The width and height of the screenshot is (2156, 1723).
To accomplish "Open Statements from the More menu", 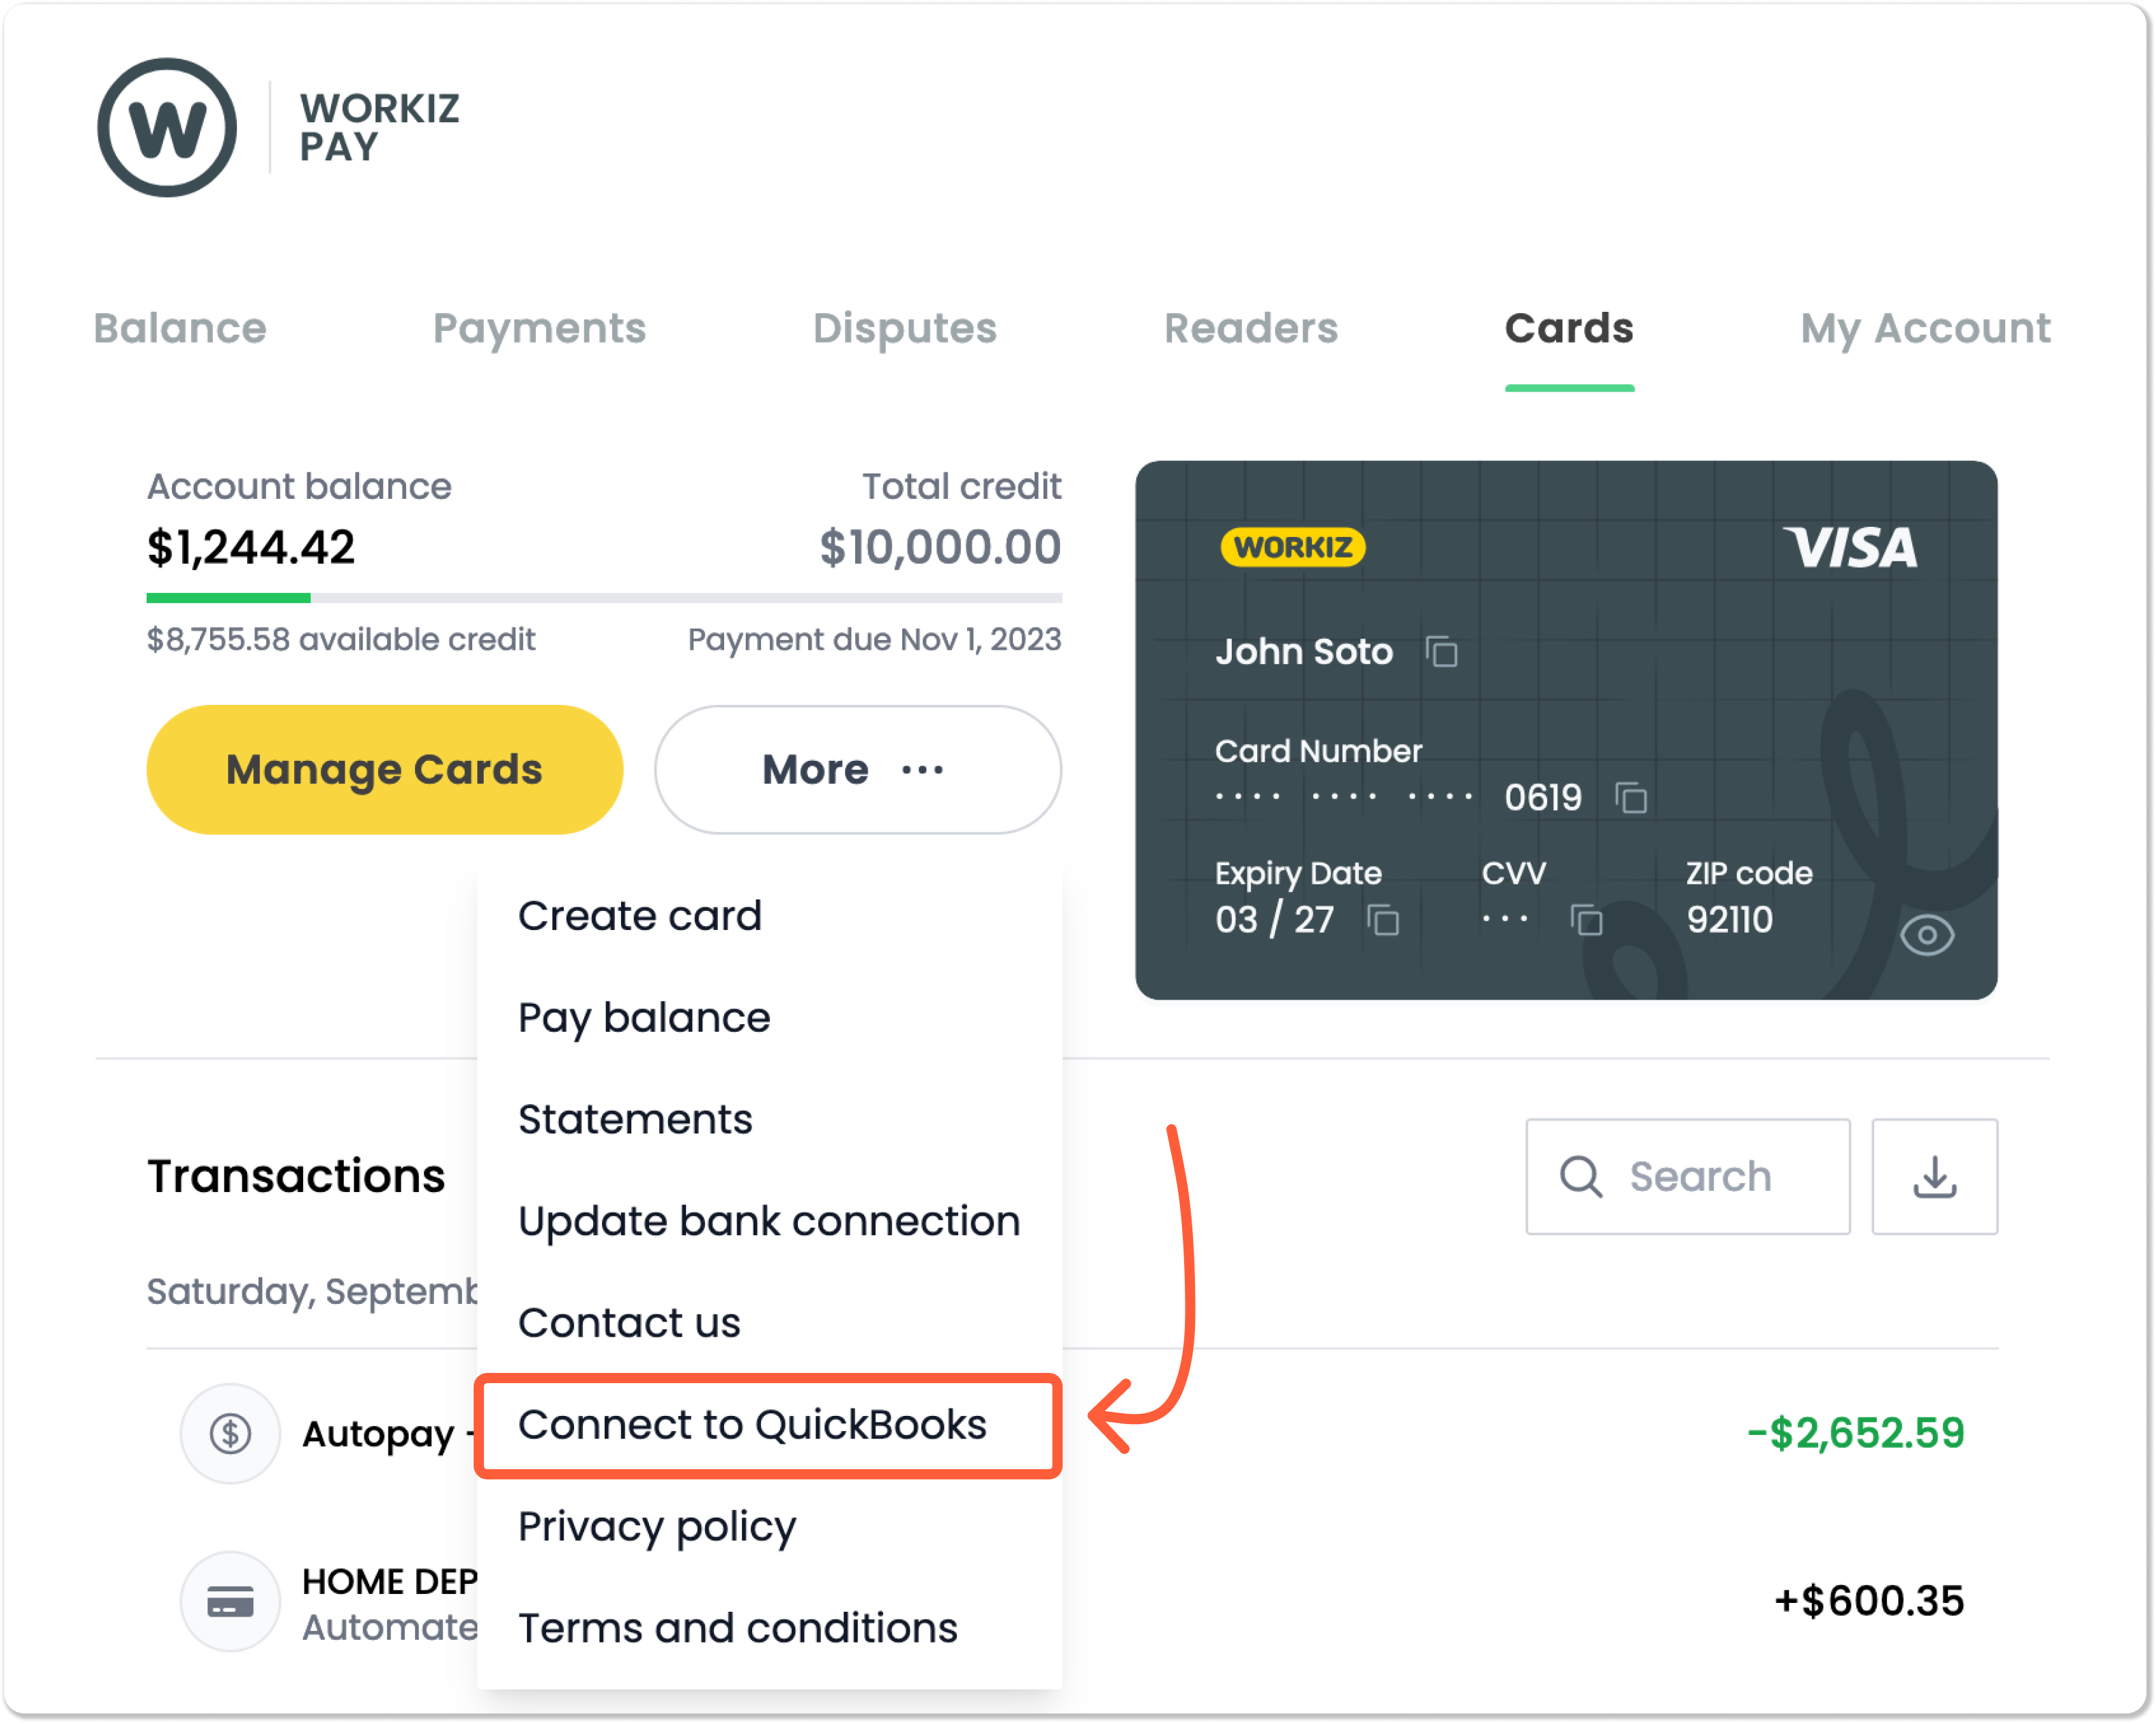I will tap(769, 1120).
